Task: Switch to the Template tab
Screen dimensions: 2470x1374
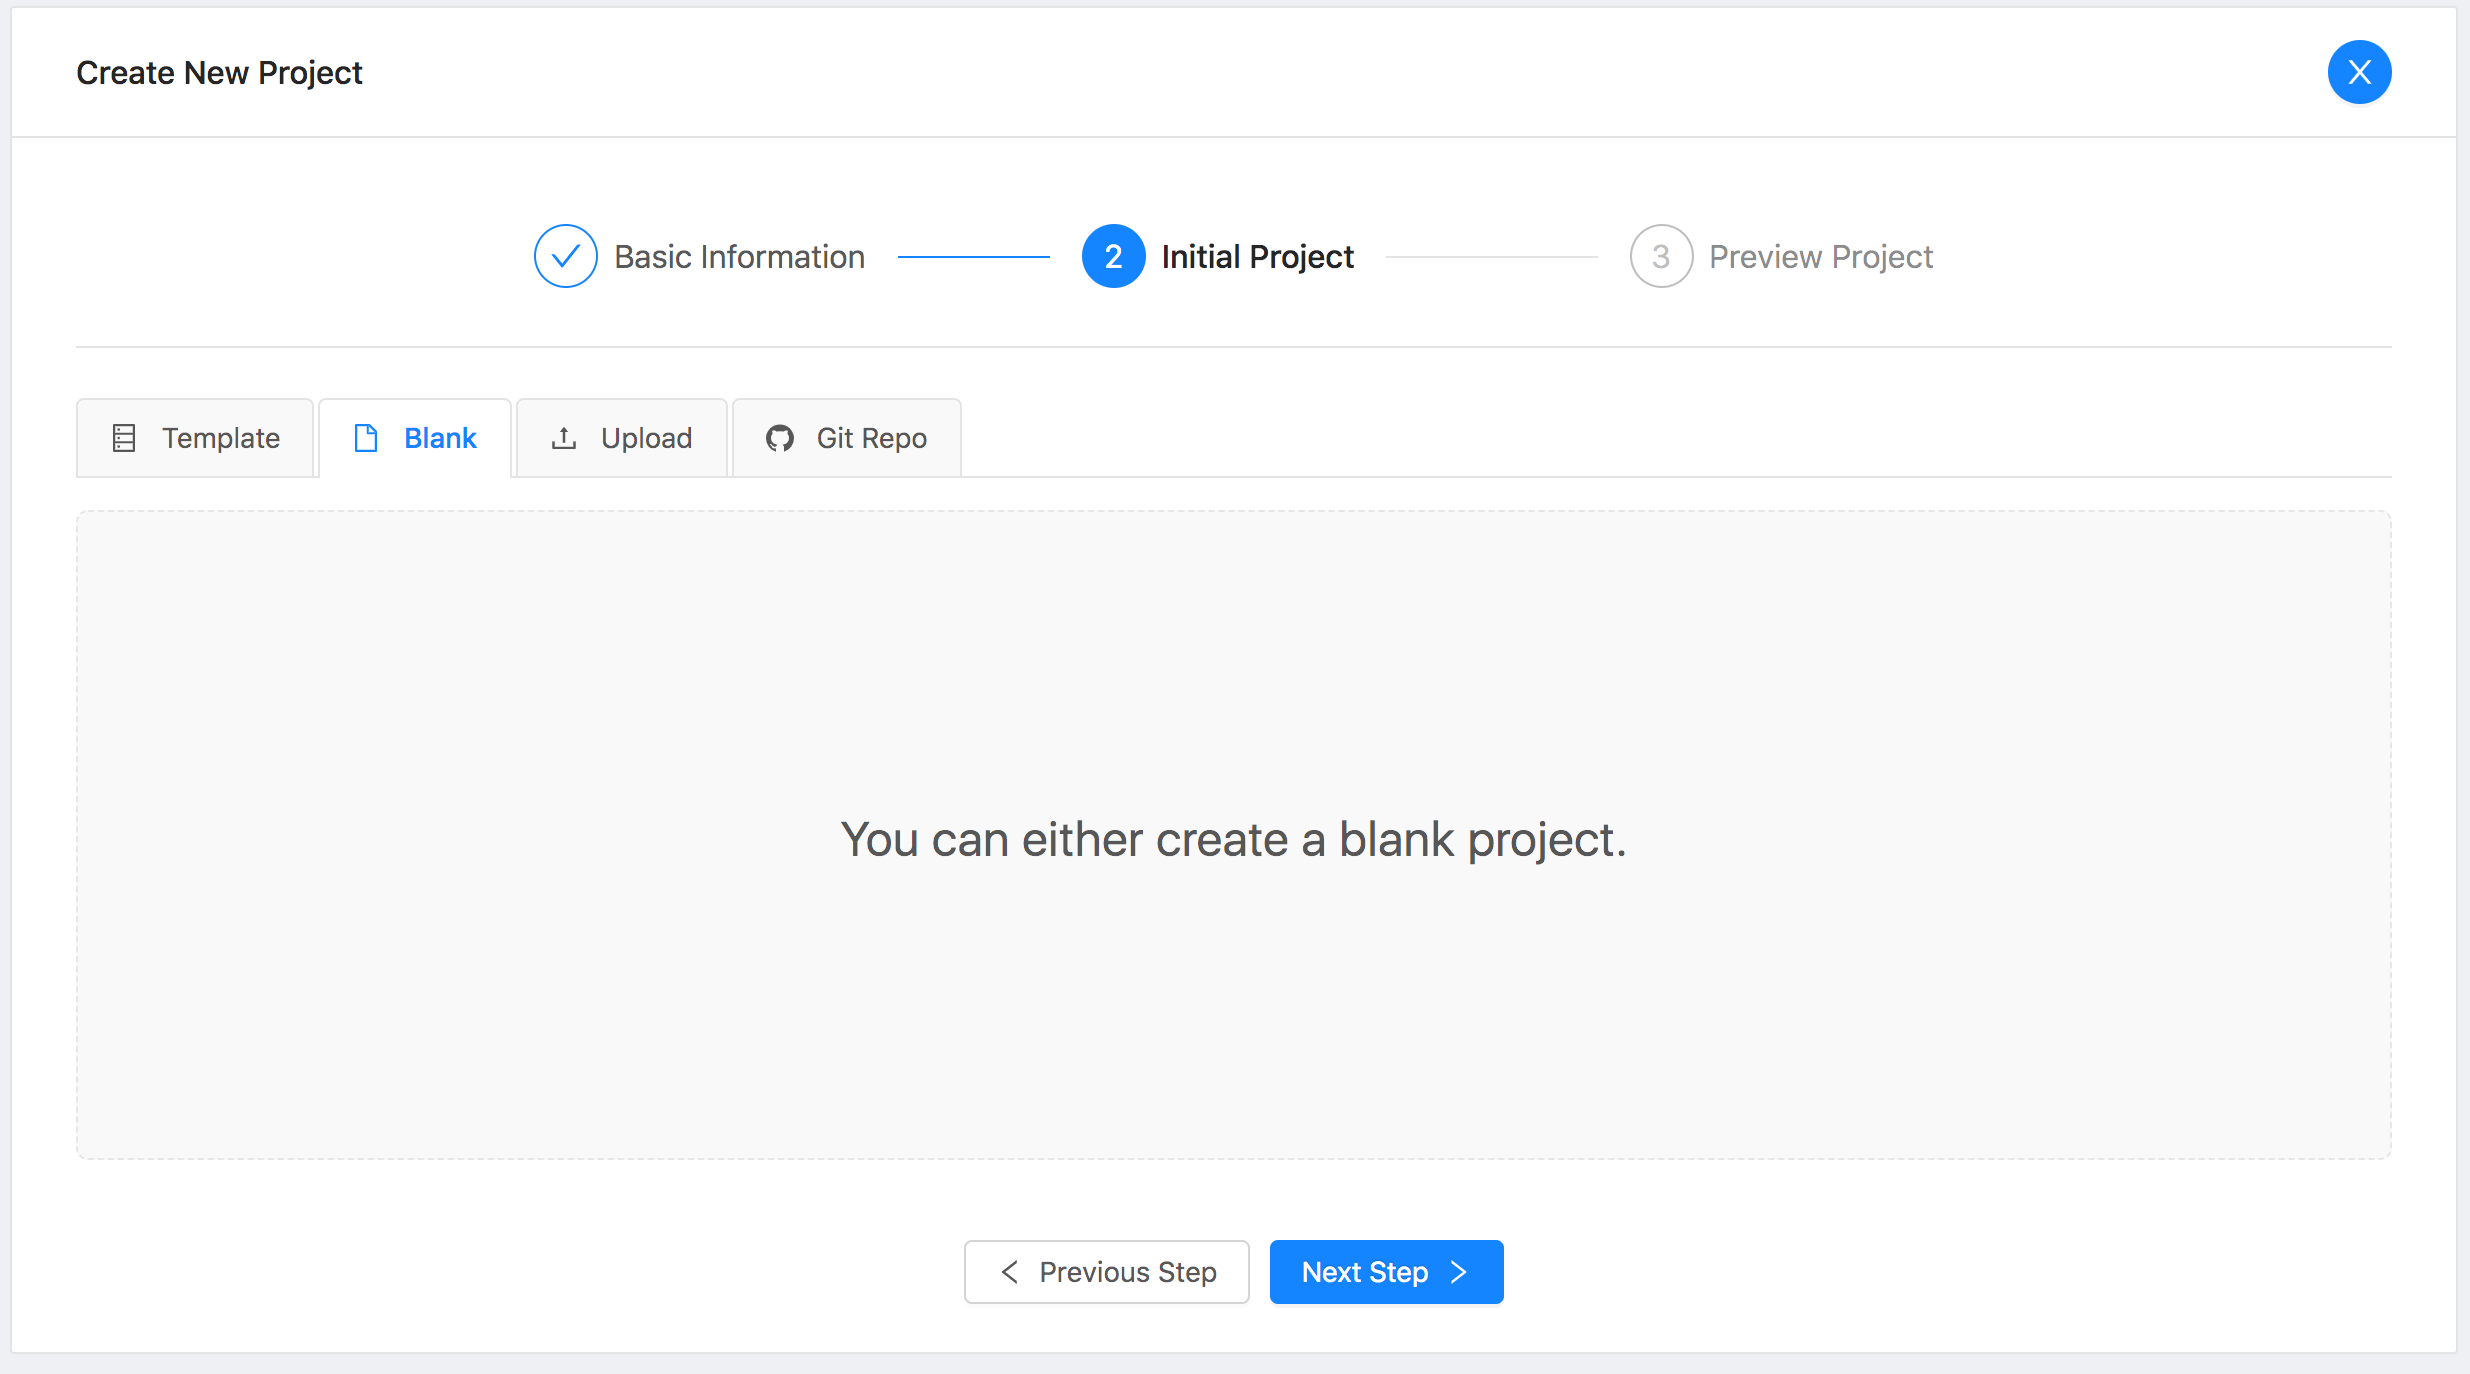Action: point(196,438)
